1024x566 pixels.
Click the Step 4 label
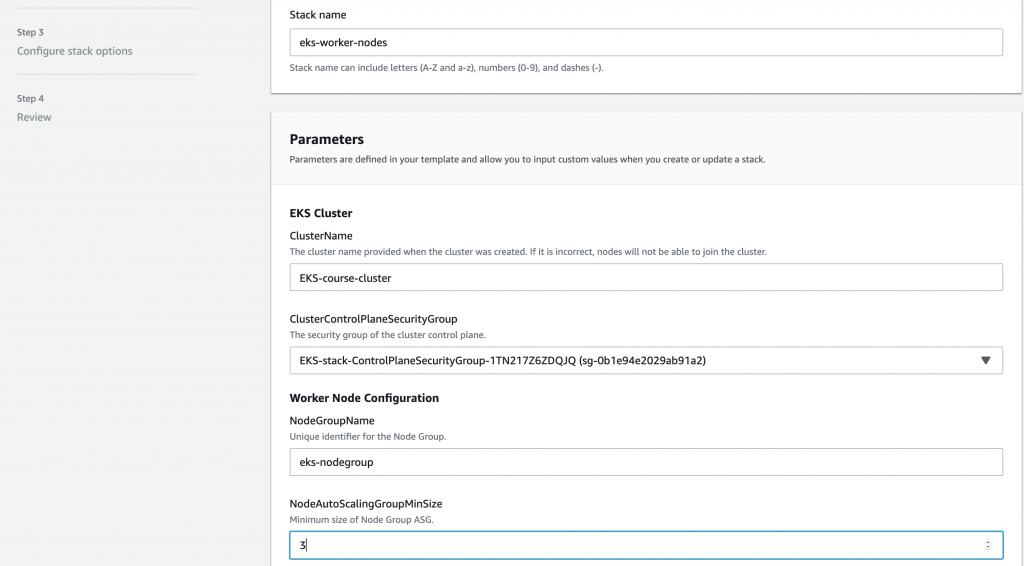coord(30,98)
